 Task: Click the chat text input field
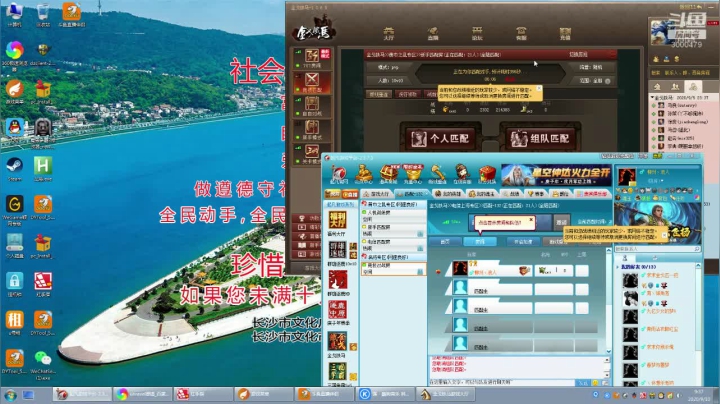(x=501, y=382)
